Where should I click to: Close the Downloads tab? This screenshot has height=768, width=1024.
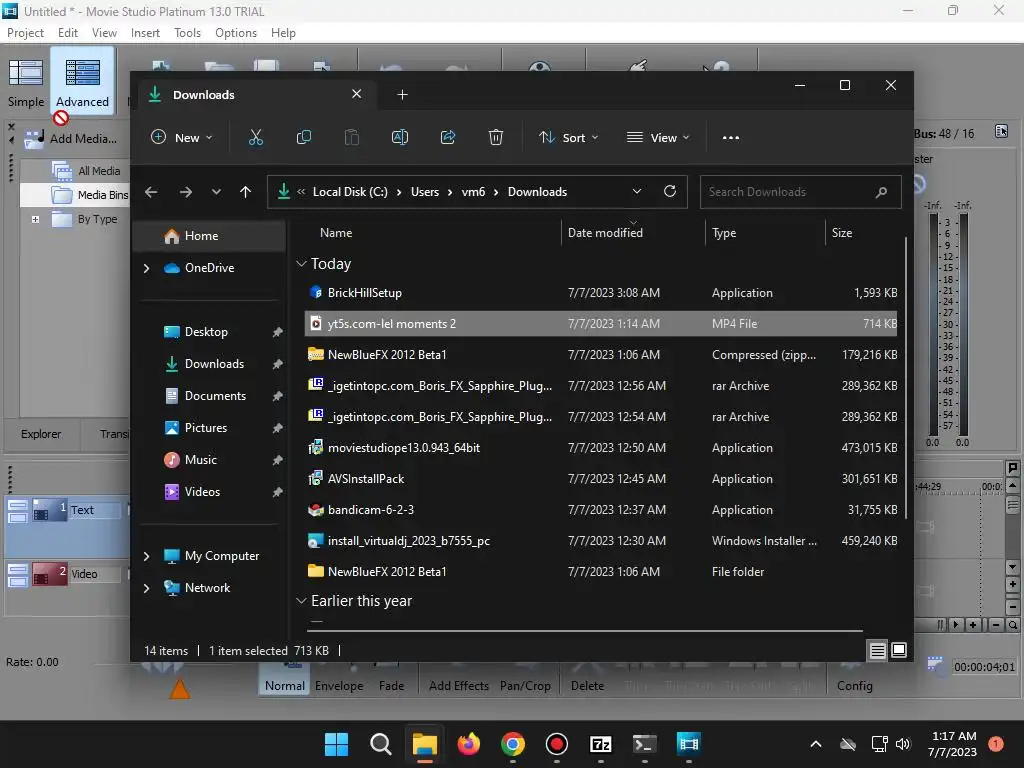coord(357,94)
